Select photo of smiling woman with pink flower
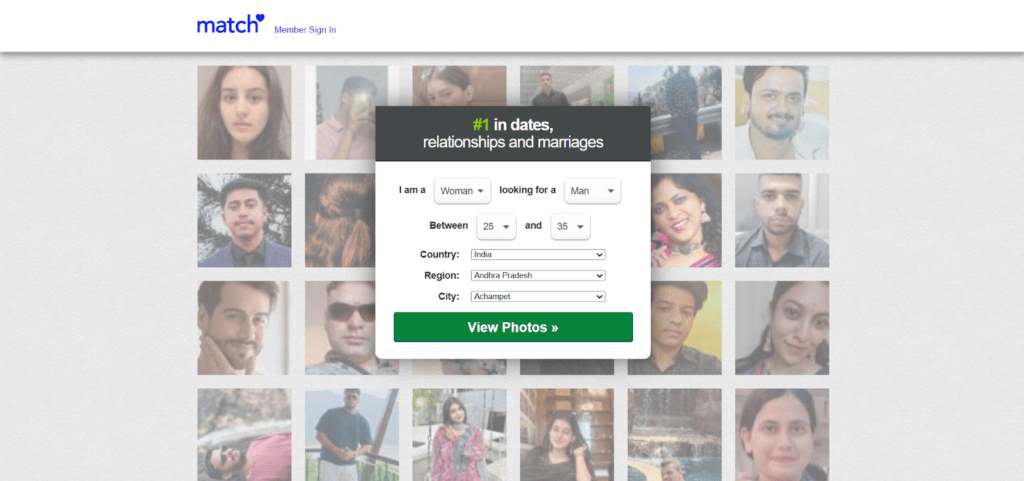 [686, 220]
